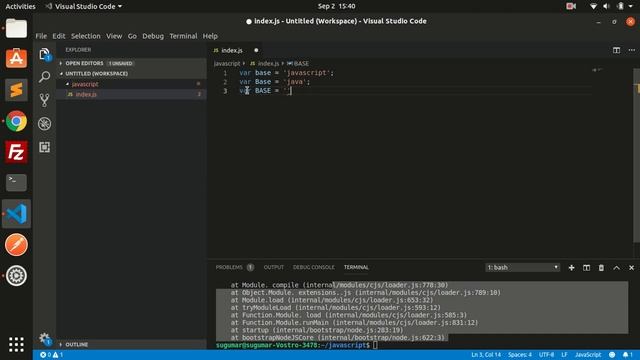
Task: Switch to the Debug Console tab
Action: click(313, 267)
